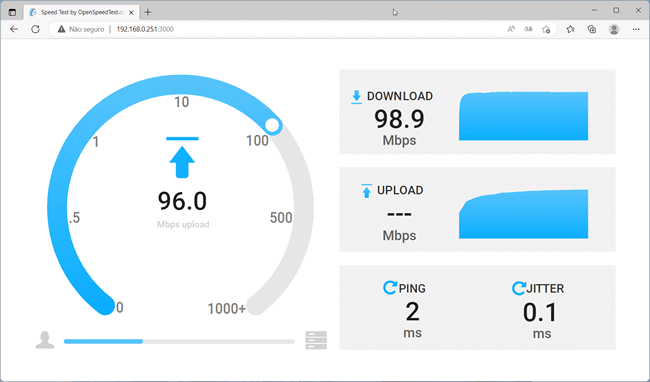Click the 'Mbps upload' gauge label
The width and height of the screenshot is (650, 382).
tap(183, 225)
